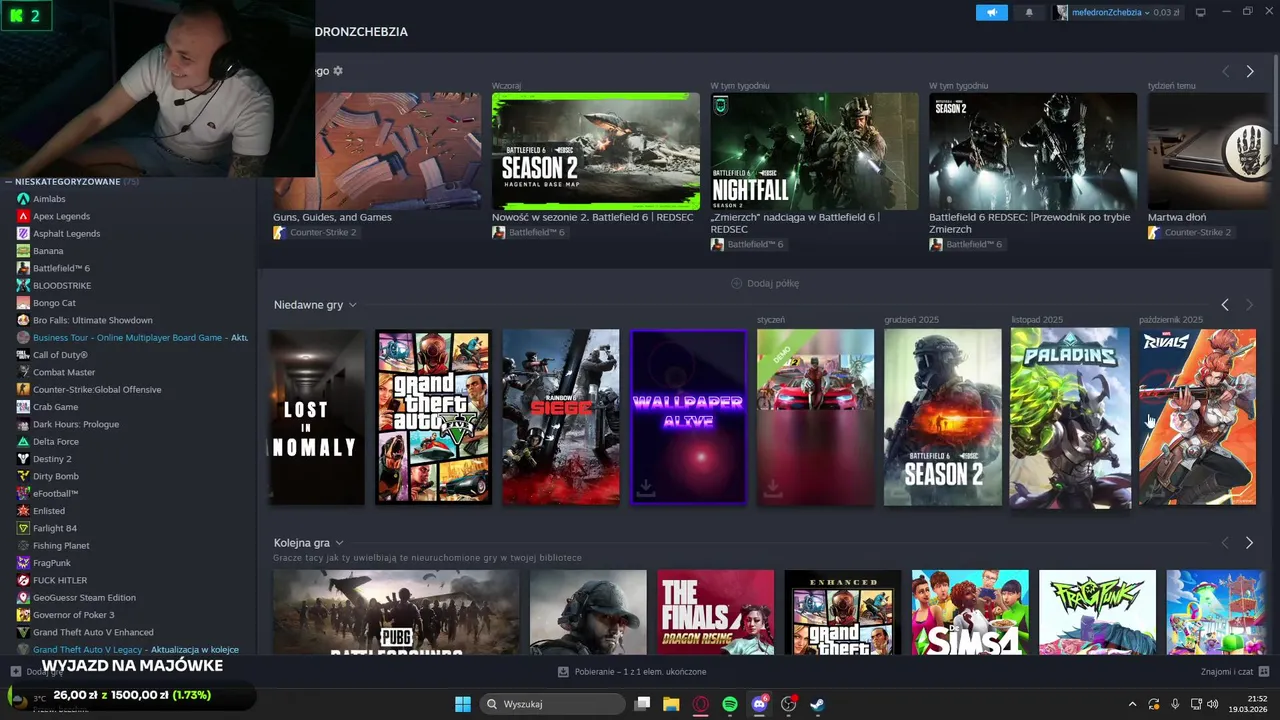Show next What's New items arrow

(1249, 71)
